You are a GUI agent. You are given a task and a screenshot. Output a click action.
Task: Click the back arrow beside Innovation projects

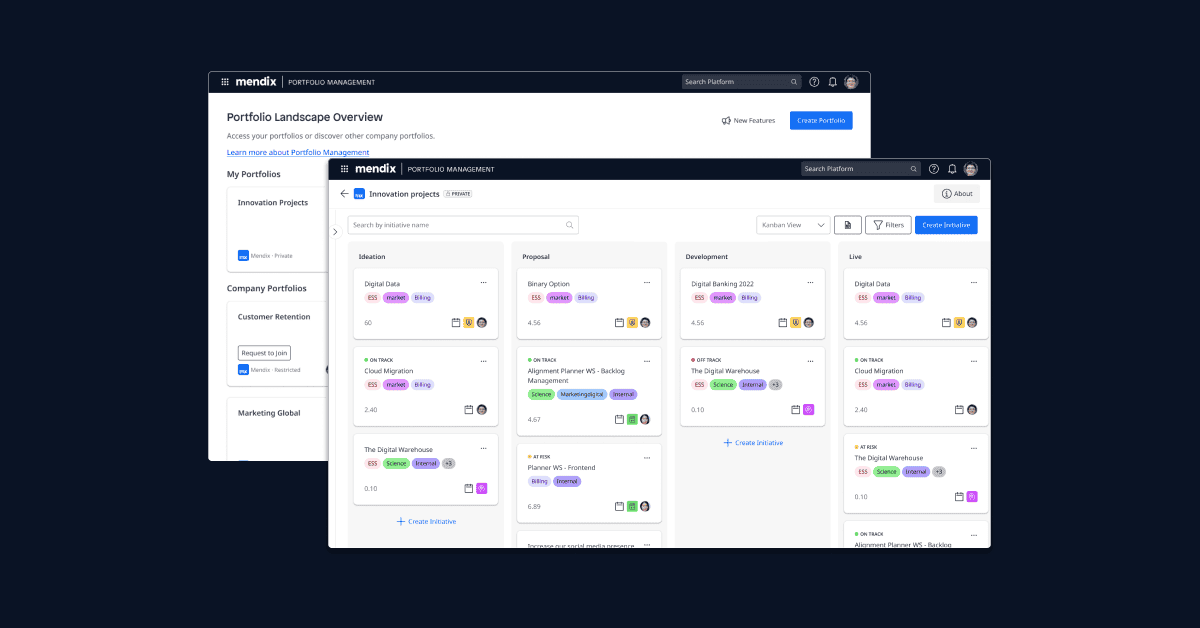(x=344, y=194)
